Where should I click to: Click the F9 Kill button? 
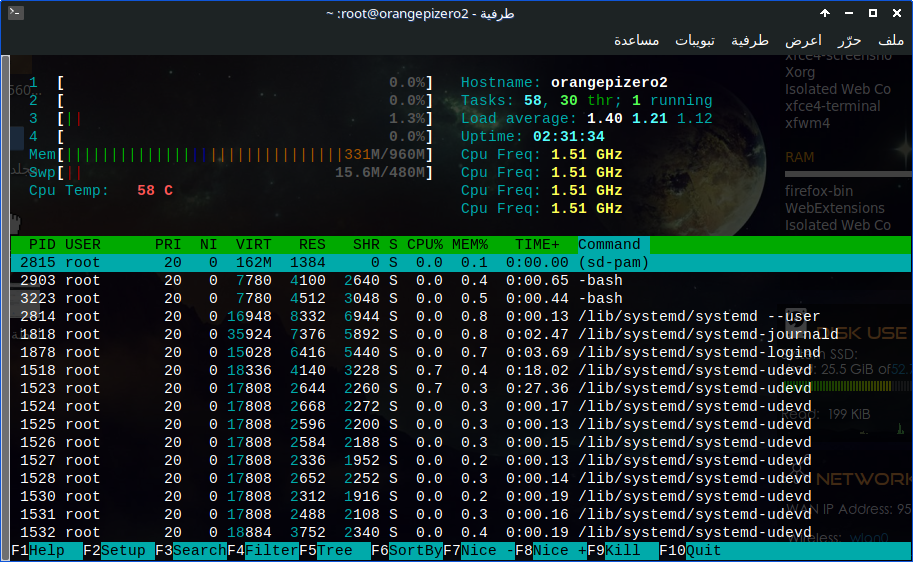622,551
